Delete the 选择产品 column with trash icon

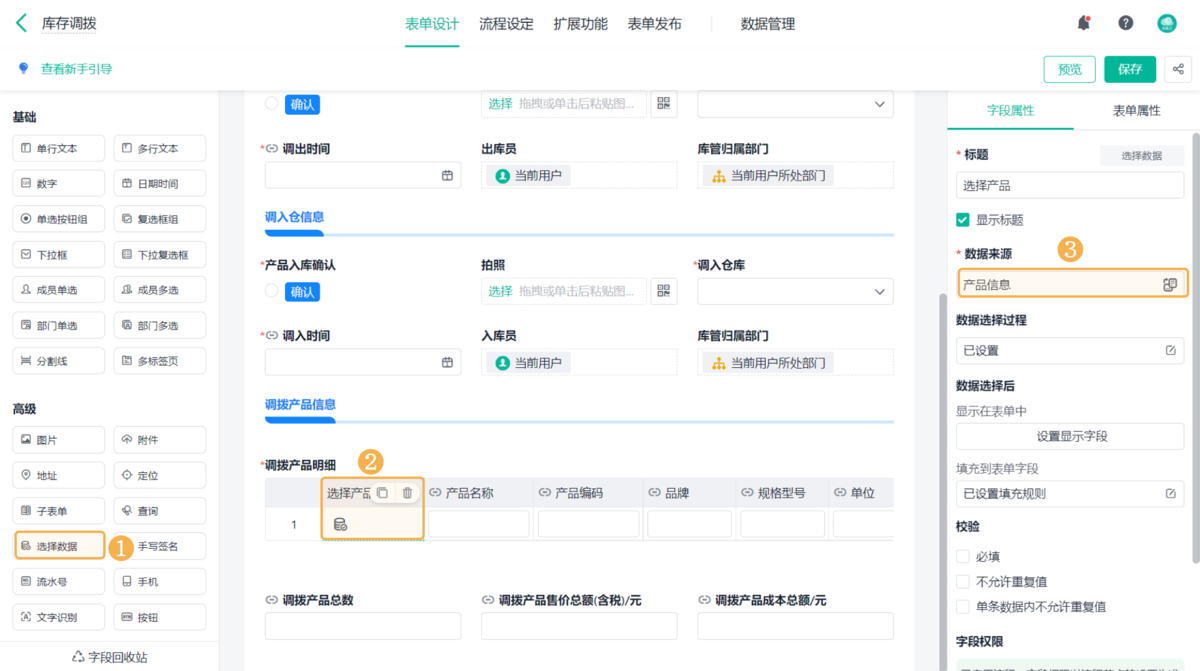click(407, 493)
